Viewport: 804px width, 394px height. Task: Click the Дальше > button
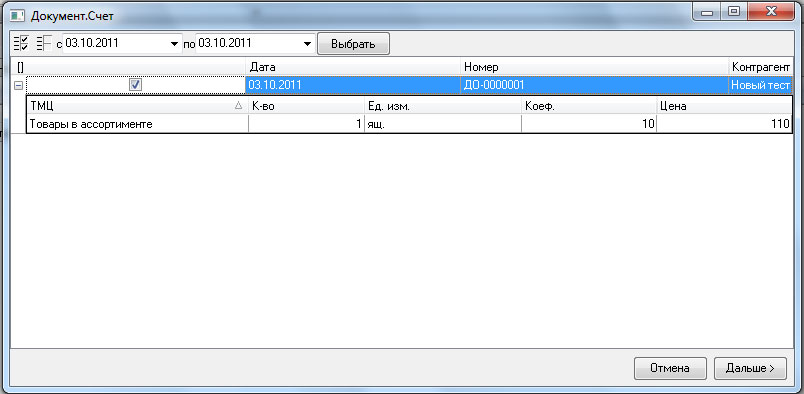pos(750,368)
